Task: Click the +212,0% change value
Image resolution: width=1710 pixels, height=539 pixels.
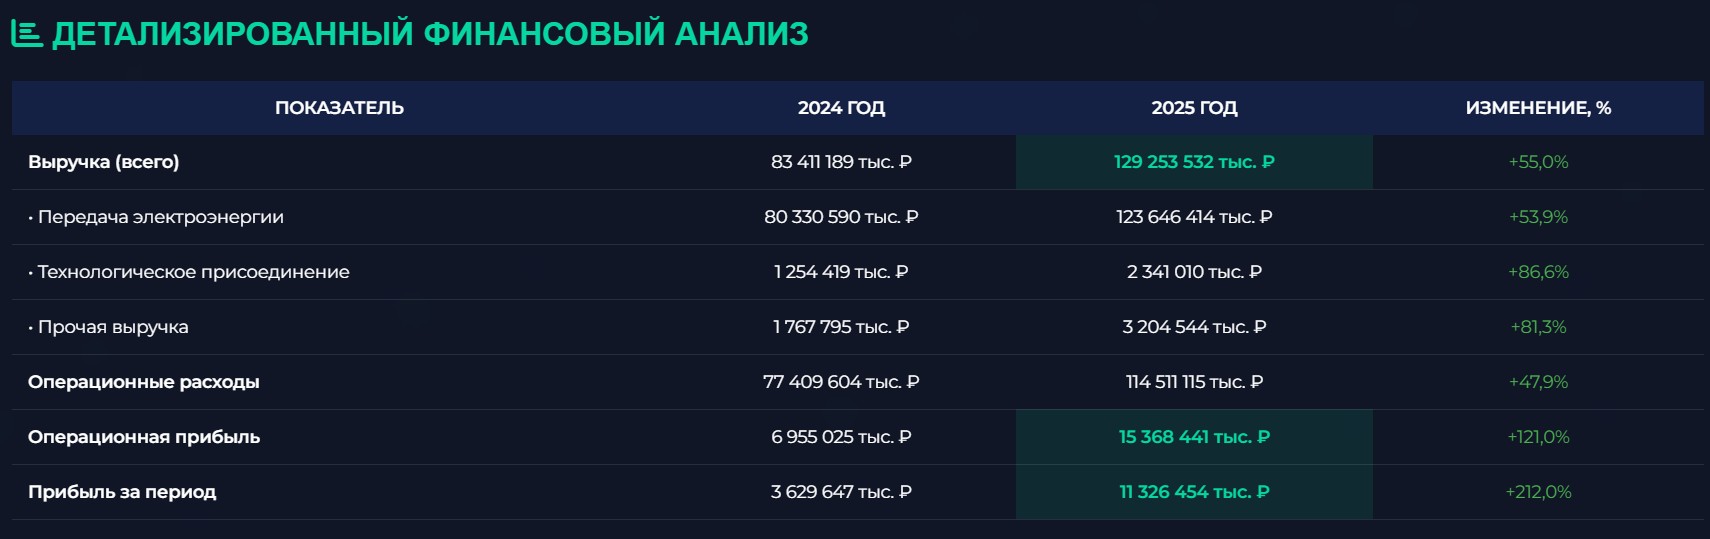Action: point(1538,492)
